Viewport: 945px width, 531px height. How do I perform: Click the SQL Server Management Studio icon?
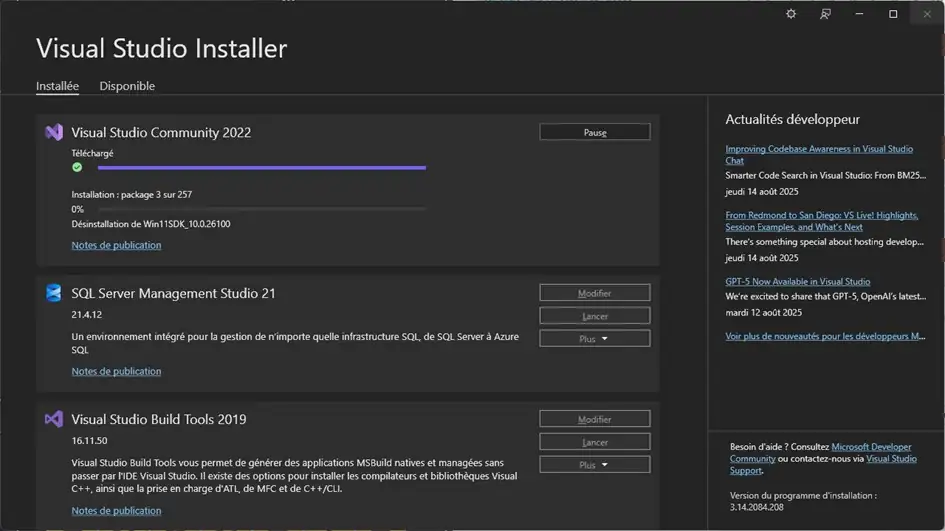click(54, 293)
